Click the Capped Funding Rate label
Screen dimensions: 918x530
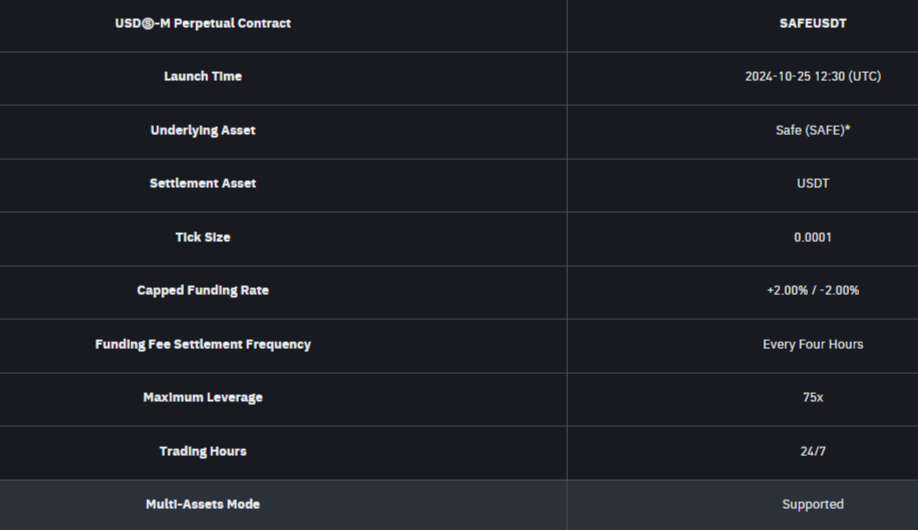[203, 290]
